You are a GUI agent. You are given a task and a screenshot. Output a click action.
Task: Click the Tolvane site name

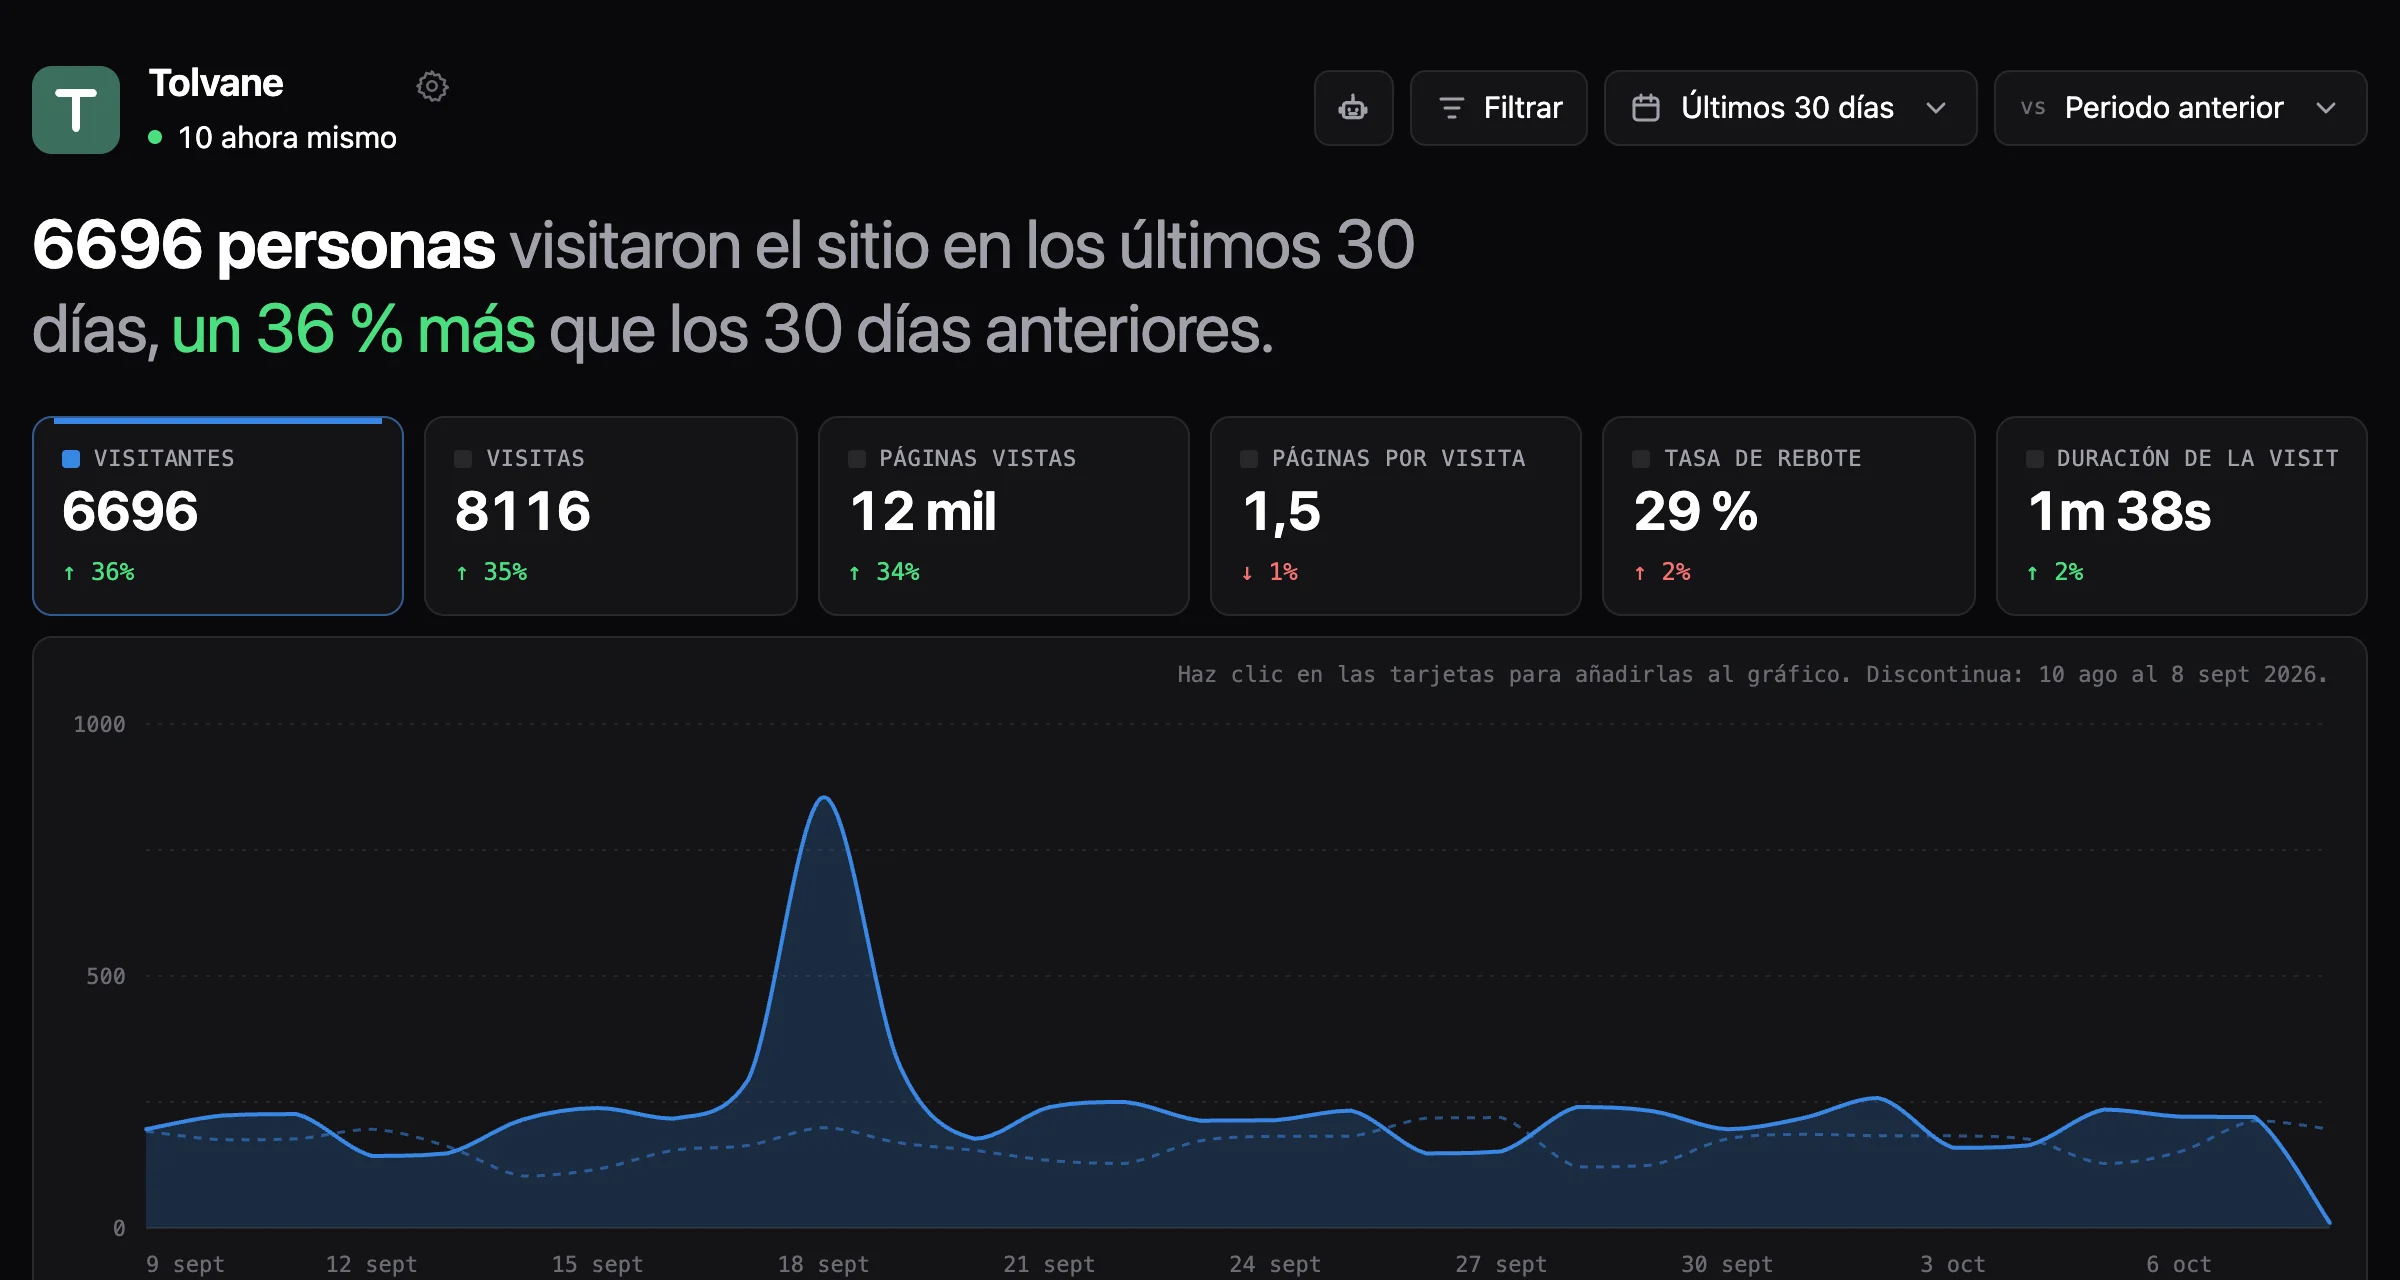(216, 83)
